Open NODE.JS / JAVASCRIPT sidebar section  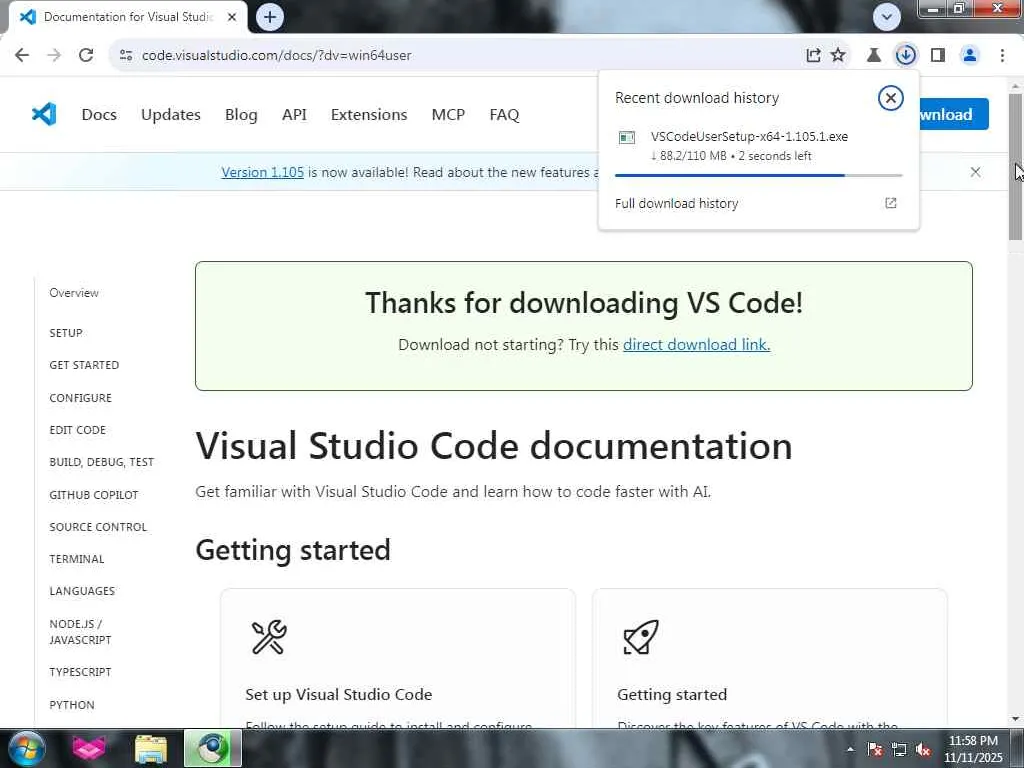(x=80, y=632)
